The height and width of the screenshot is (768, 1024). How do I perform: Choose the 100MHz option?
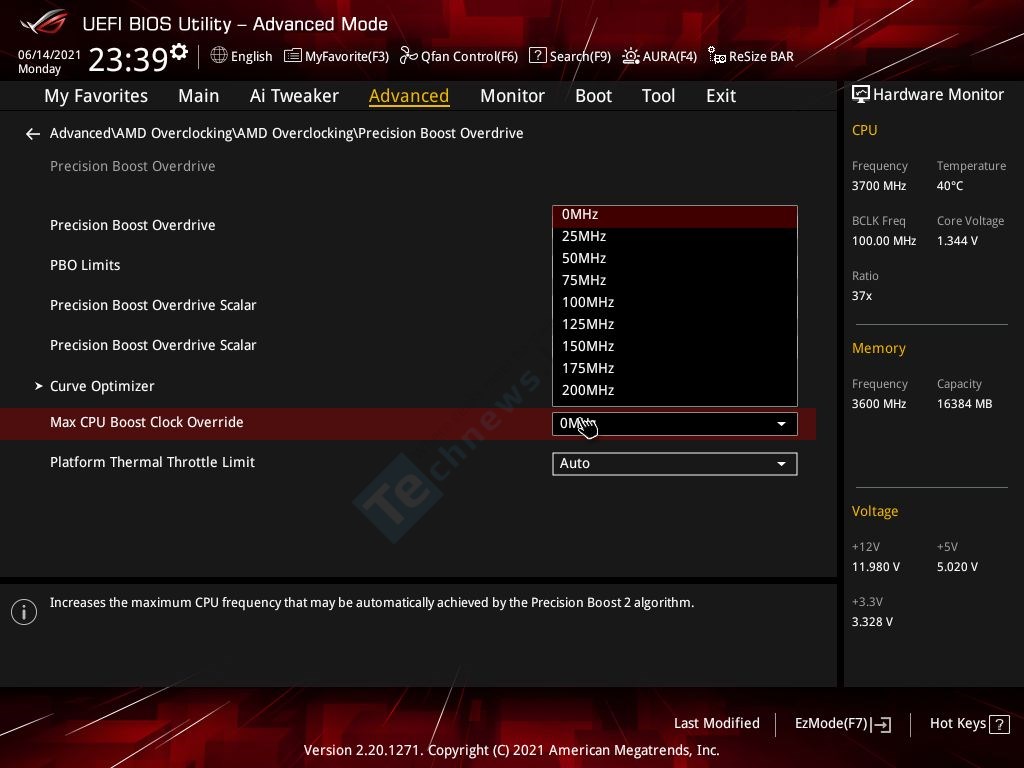[675, 302]
